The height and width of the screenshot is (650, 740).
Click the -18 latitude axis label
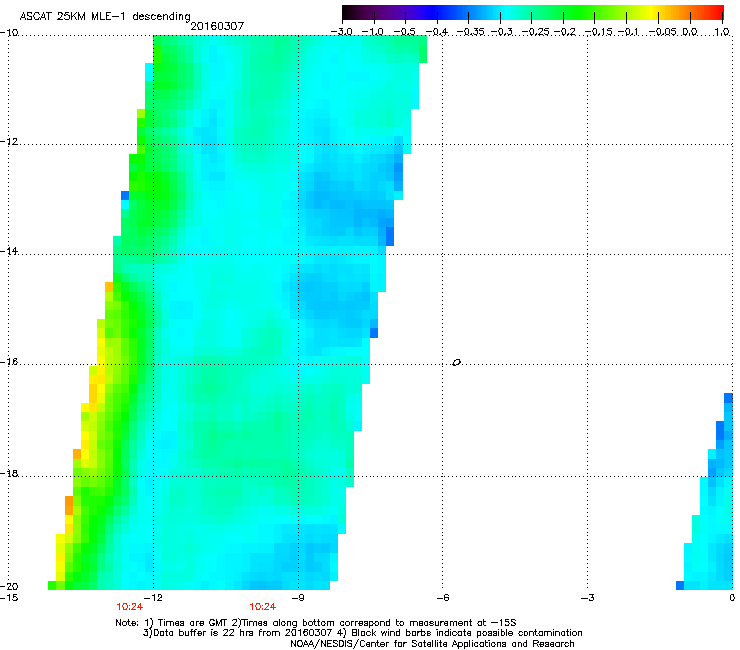[9, 473]
